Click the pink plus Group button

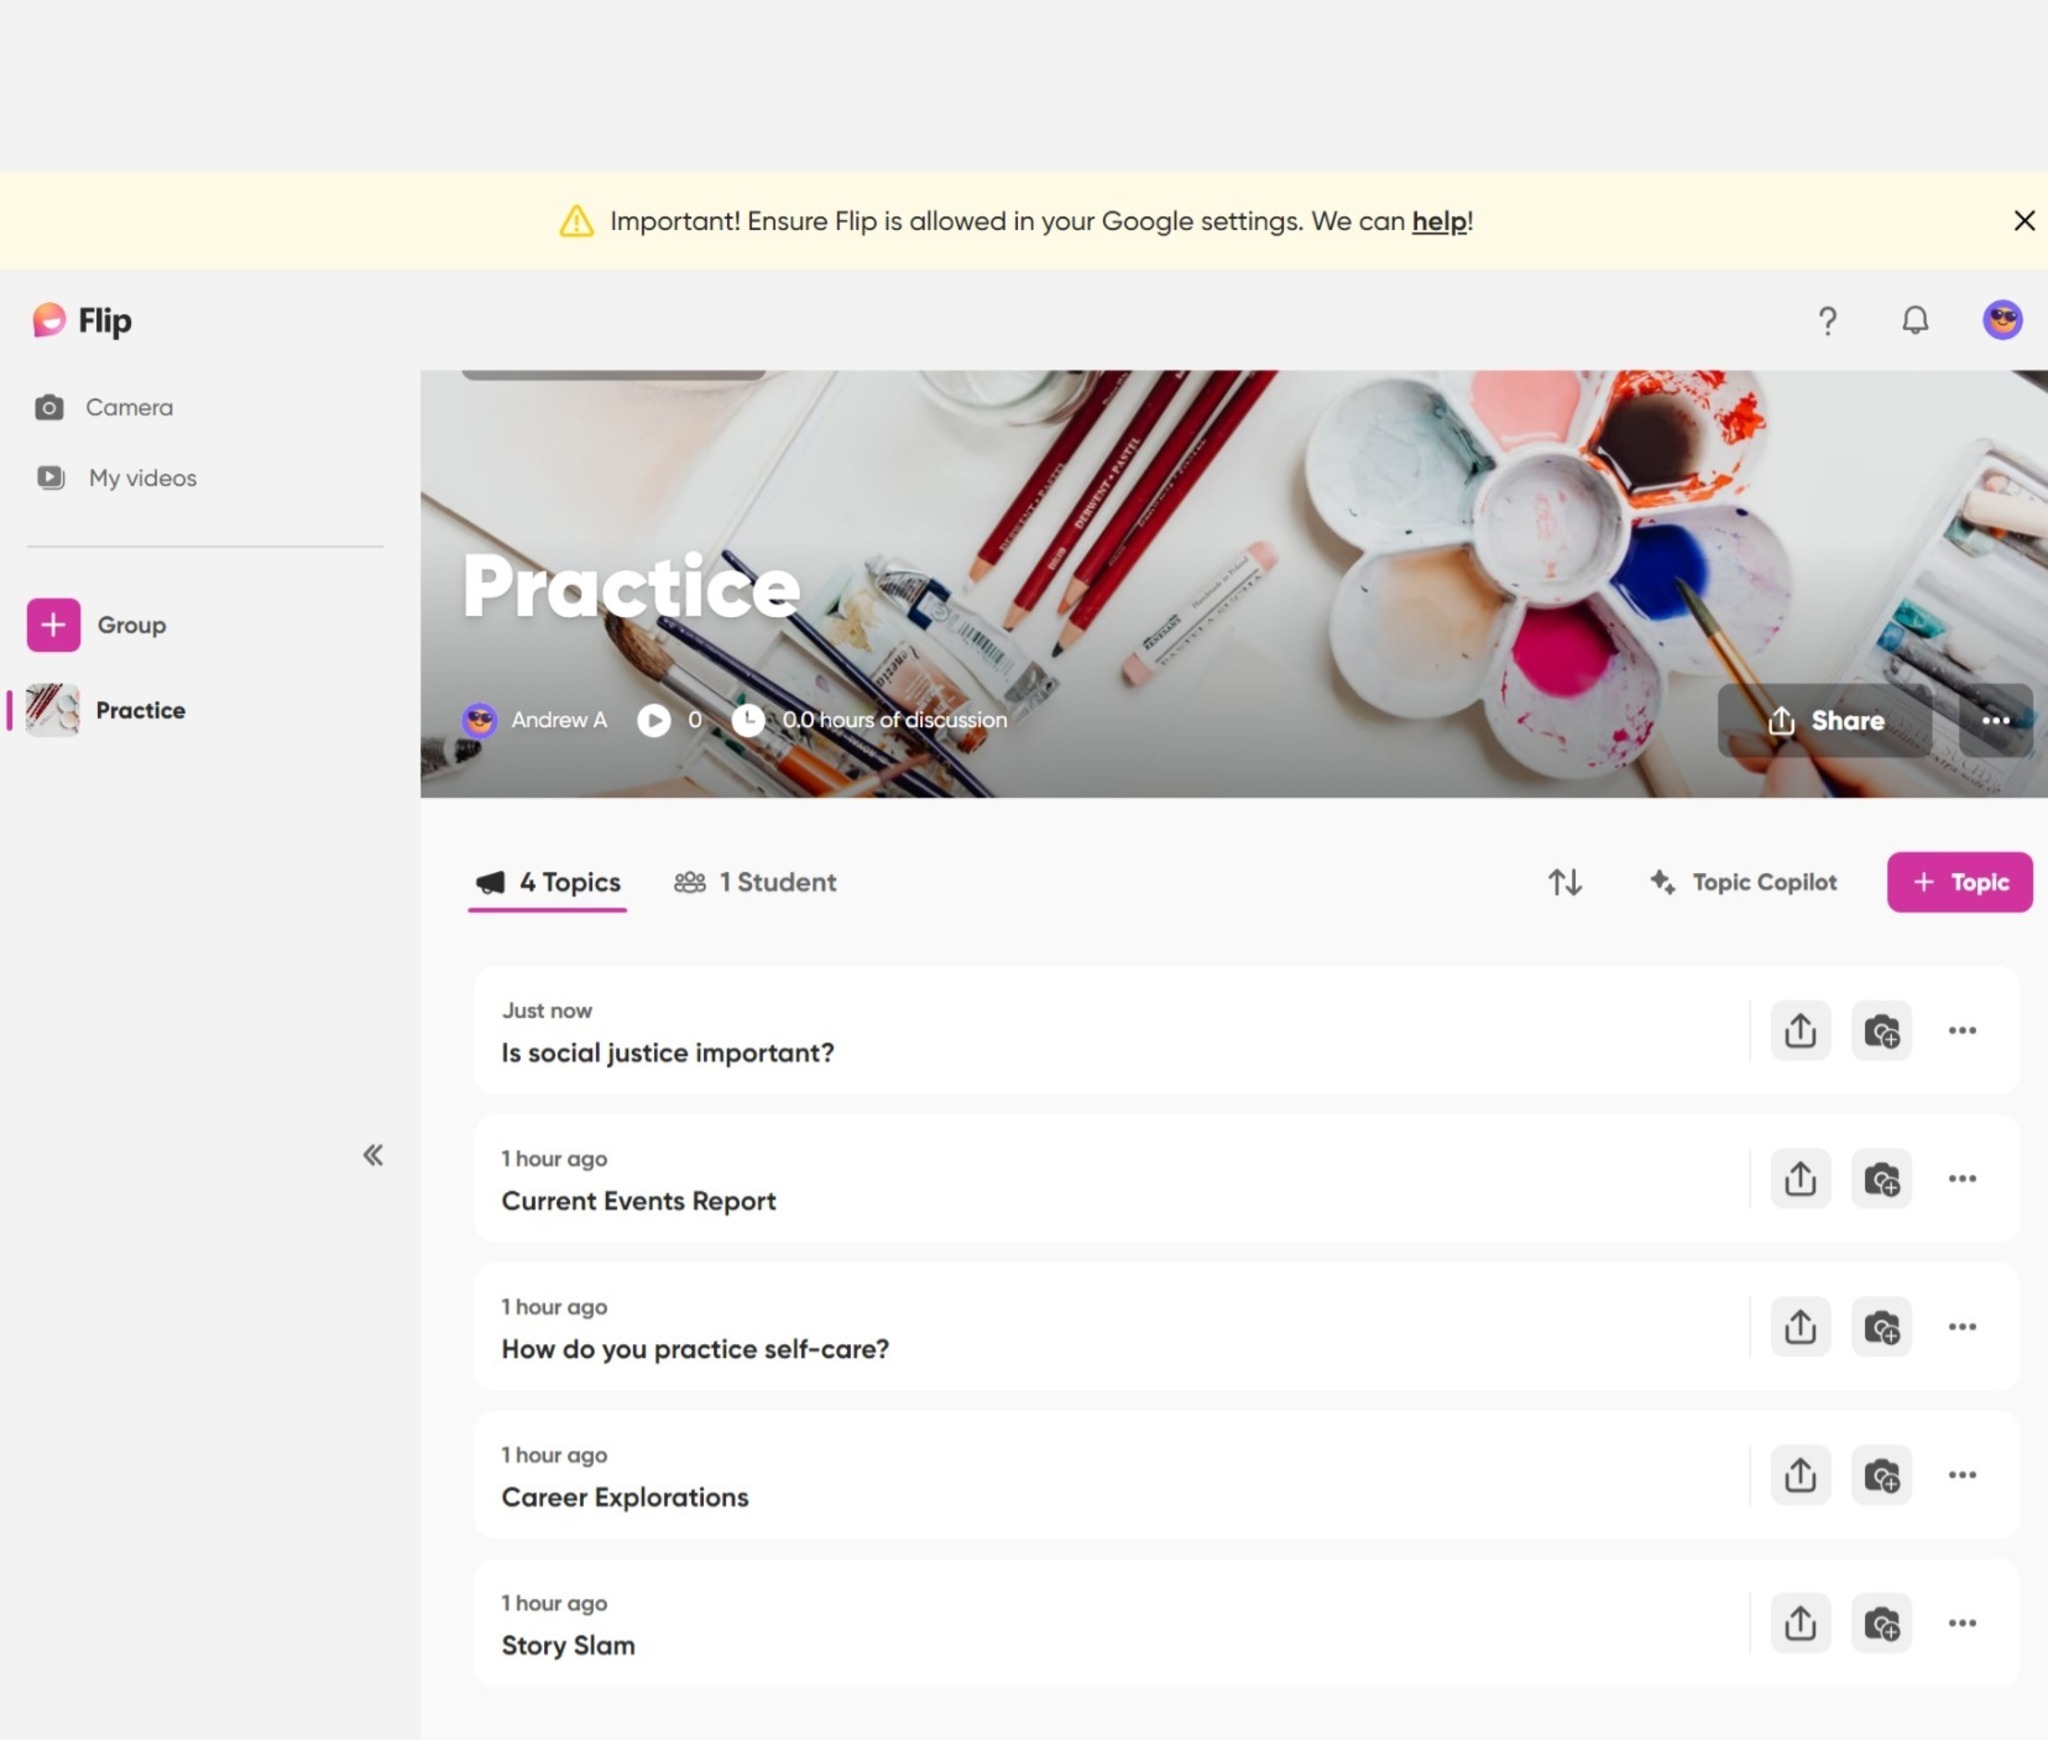coord(54,625)
